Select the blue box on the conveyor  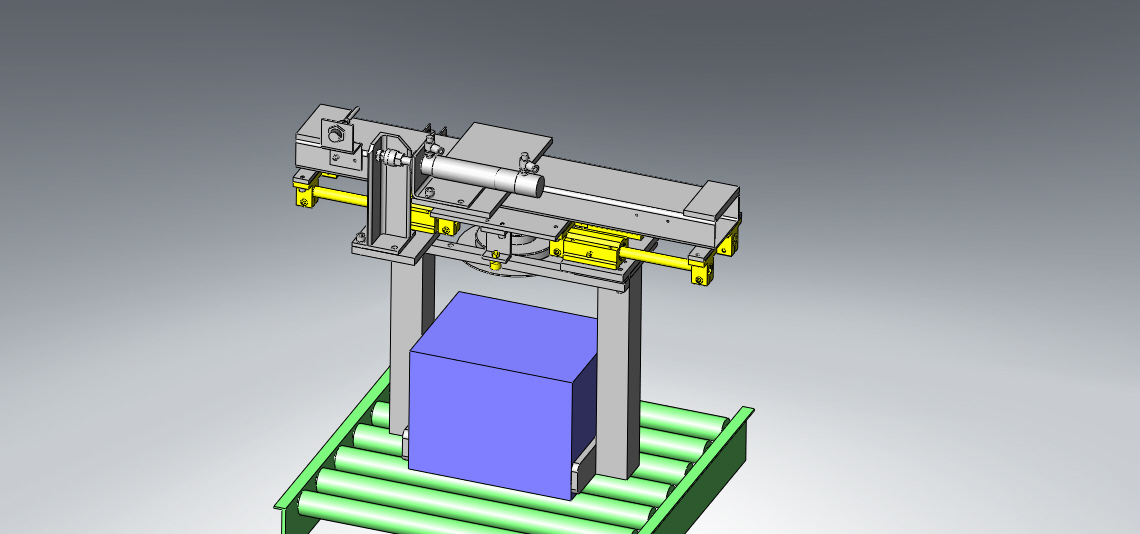(x=502, y=396)
